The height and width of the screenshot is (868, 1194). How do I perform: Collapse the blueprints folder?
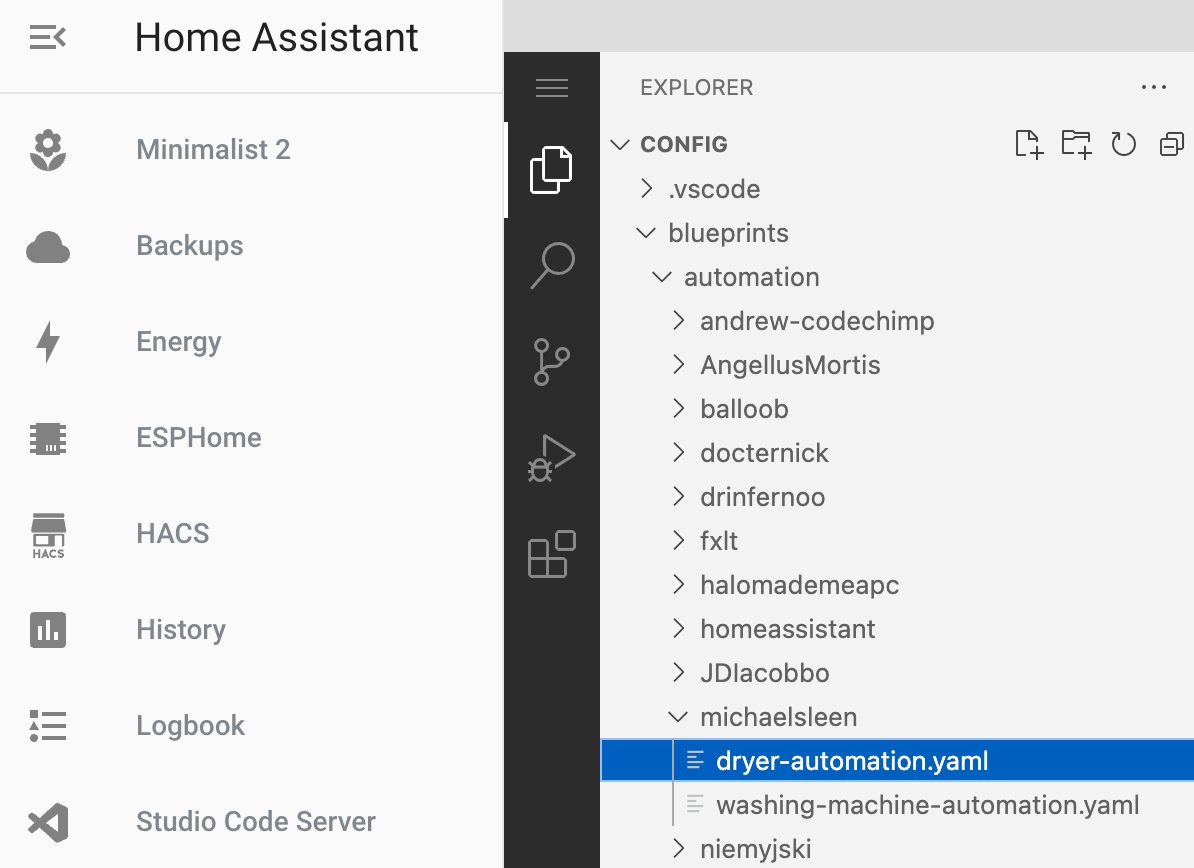pos(646,233)
